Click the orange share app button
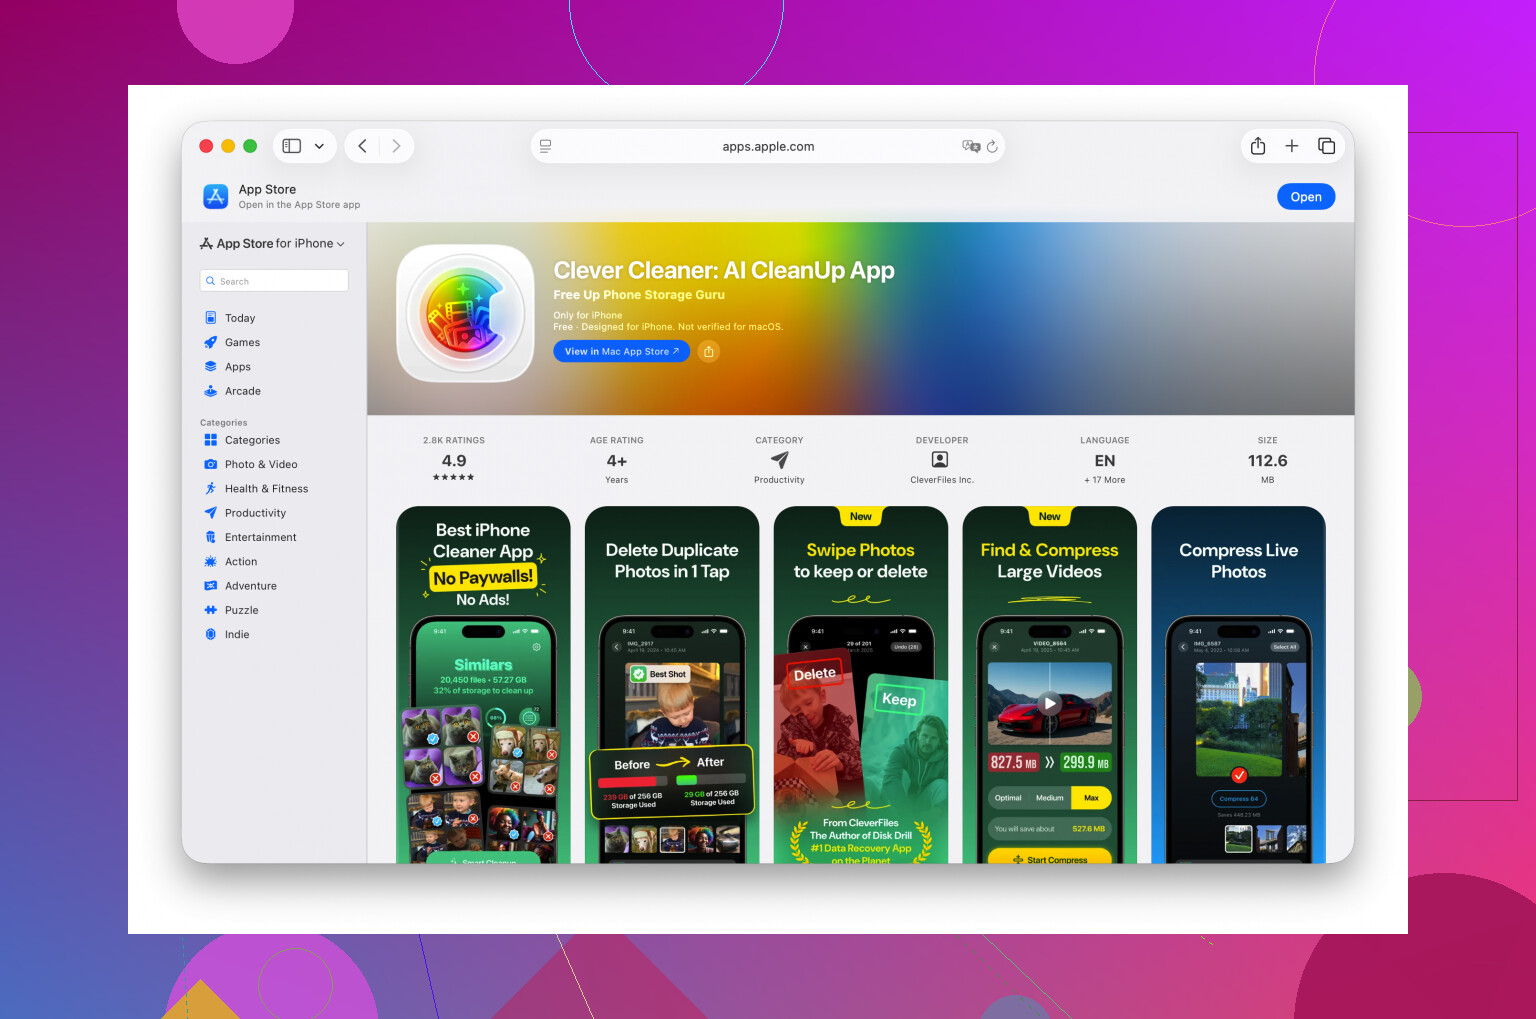The height and width of the screenshot is (1019, 1536). [x=709, y=351]
